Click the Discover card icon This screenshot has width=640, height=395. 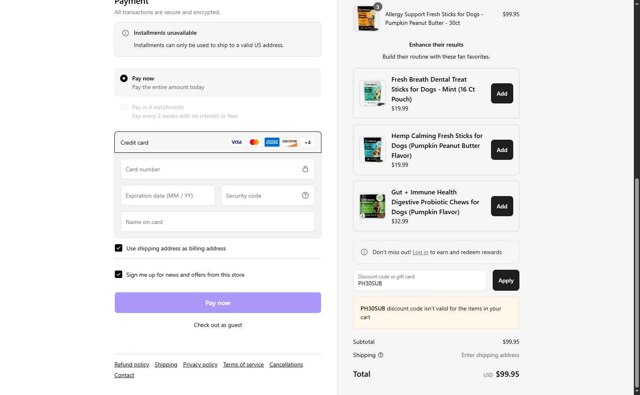click(x=290, y=142)
